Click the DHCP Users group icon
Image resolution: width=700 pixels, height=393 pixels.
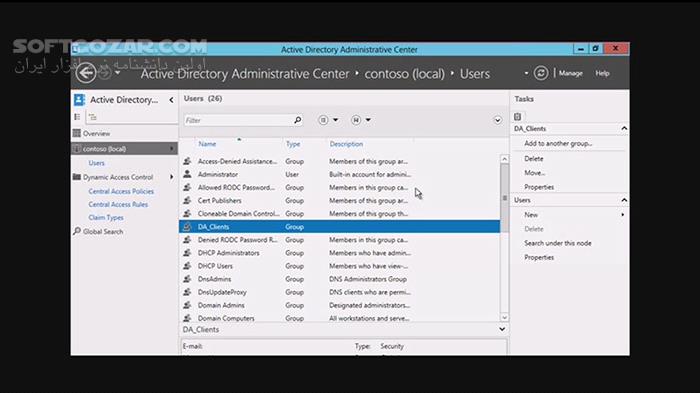188,266
